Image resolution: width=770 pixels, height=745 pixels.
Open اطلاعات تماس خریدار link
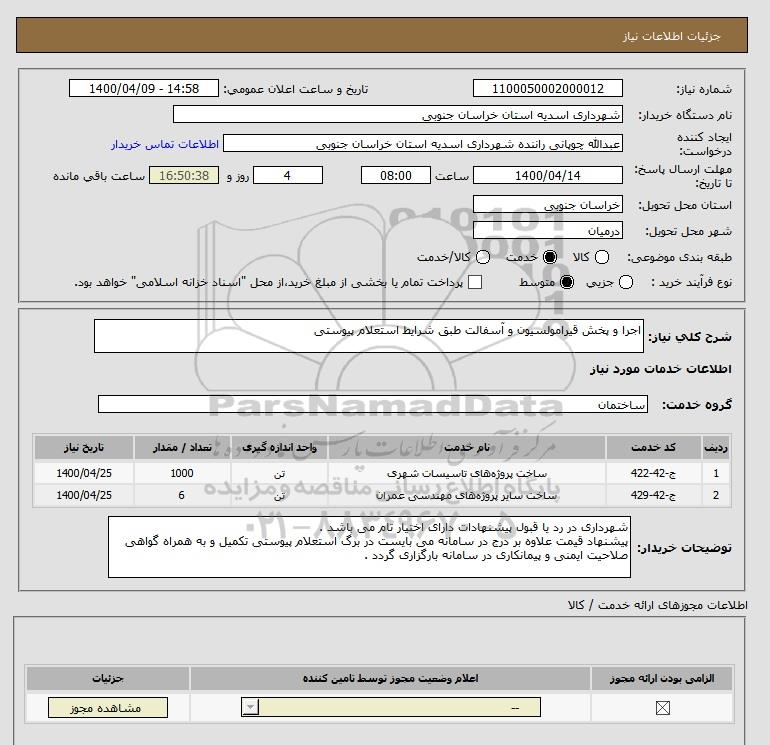[165, 144]
